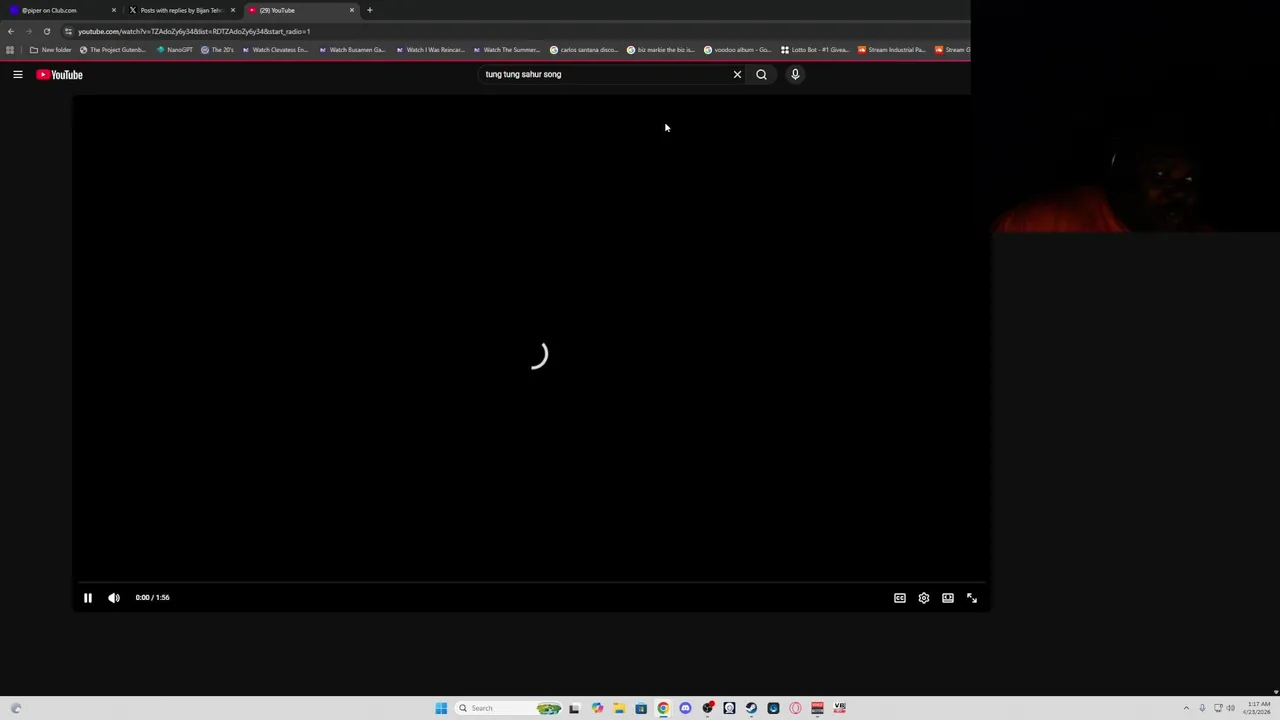This screenshot has width=1280, height=720.
Task: Run search with magnifying glass button
Action: coord(761,74)
